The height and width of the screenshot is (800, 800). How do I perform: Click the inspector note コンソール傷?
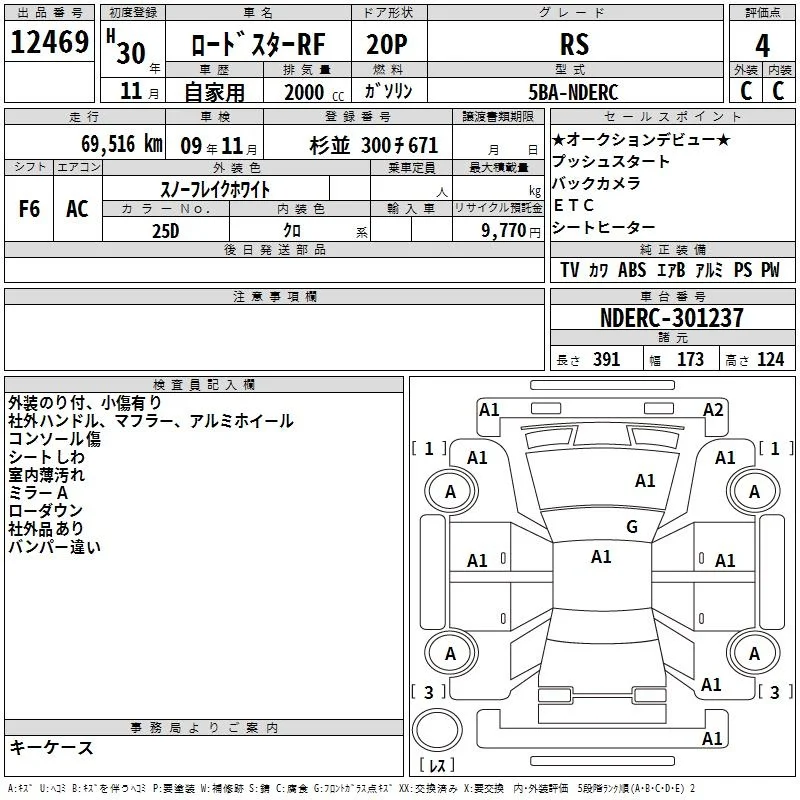click(x=55, y=439)
